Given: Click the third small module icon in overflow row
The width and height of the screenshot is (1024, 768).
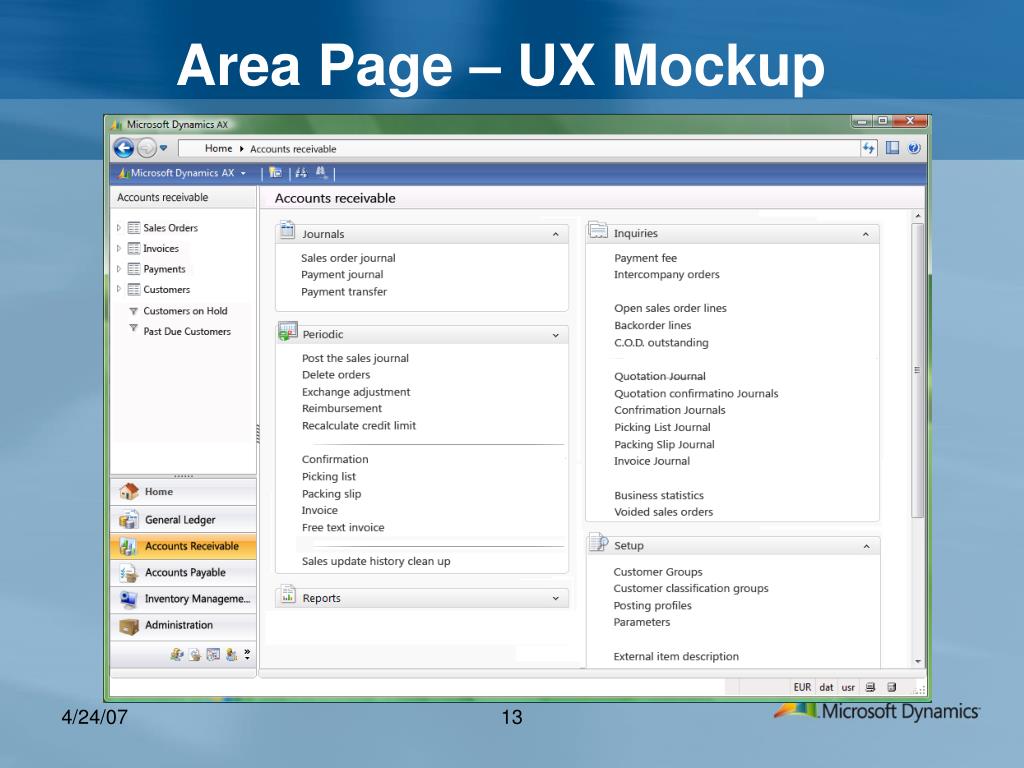Looking at the screenshot, I should click(x=213, y=654).
